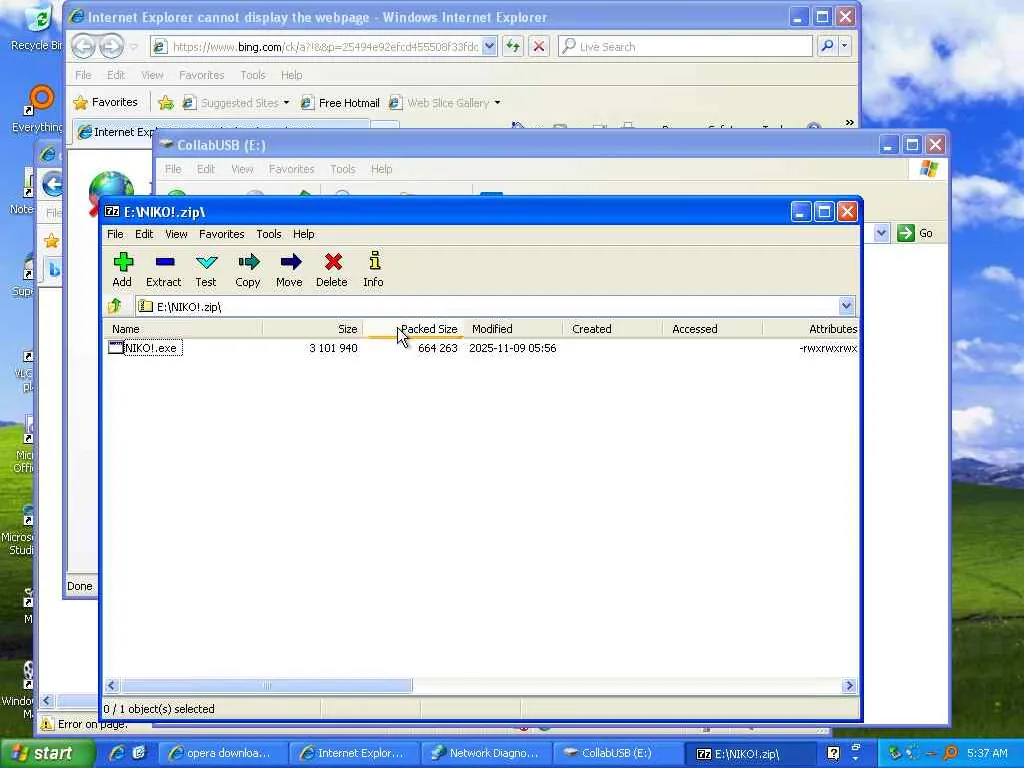Open the File menu in 7-Zip
Viewport: 1024px width, 768px height.
[x=115, y=234]
